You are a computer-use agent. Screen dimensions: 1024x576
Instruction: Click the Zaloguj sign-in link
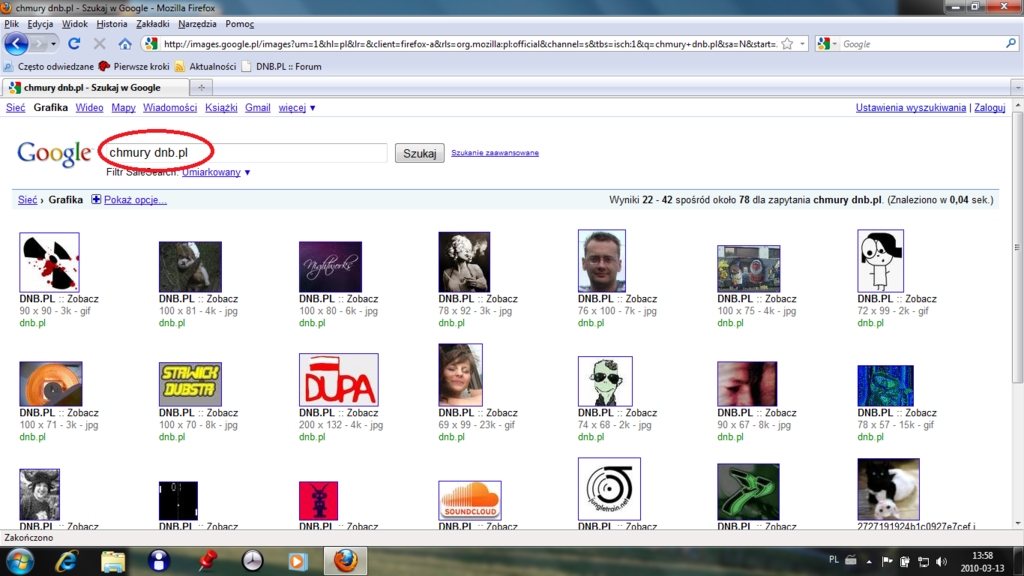pos(990,108)
